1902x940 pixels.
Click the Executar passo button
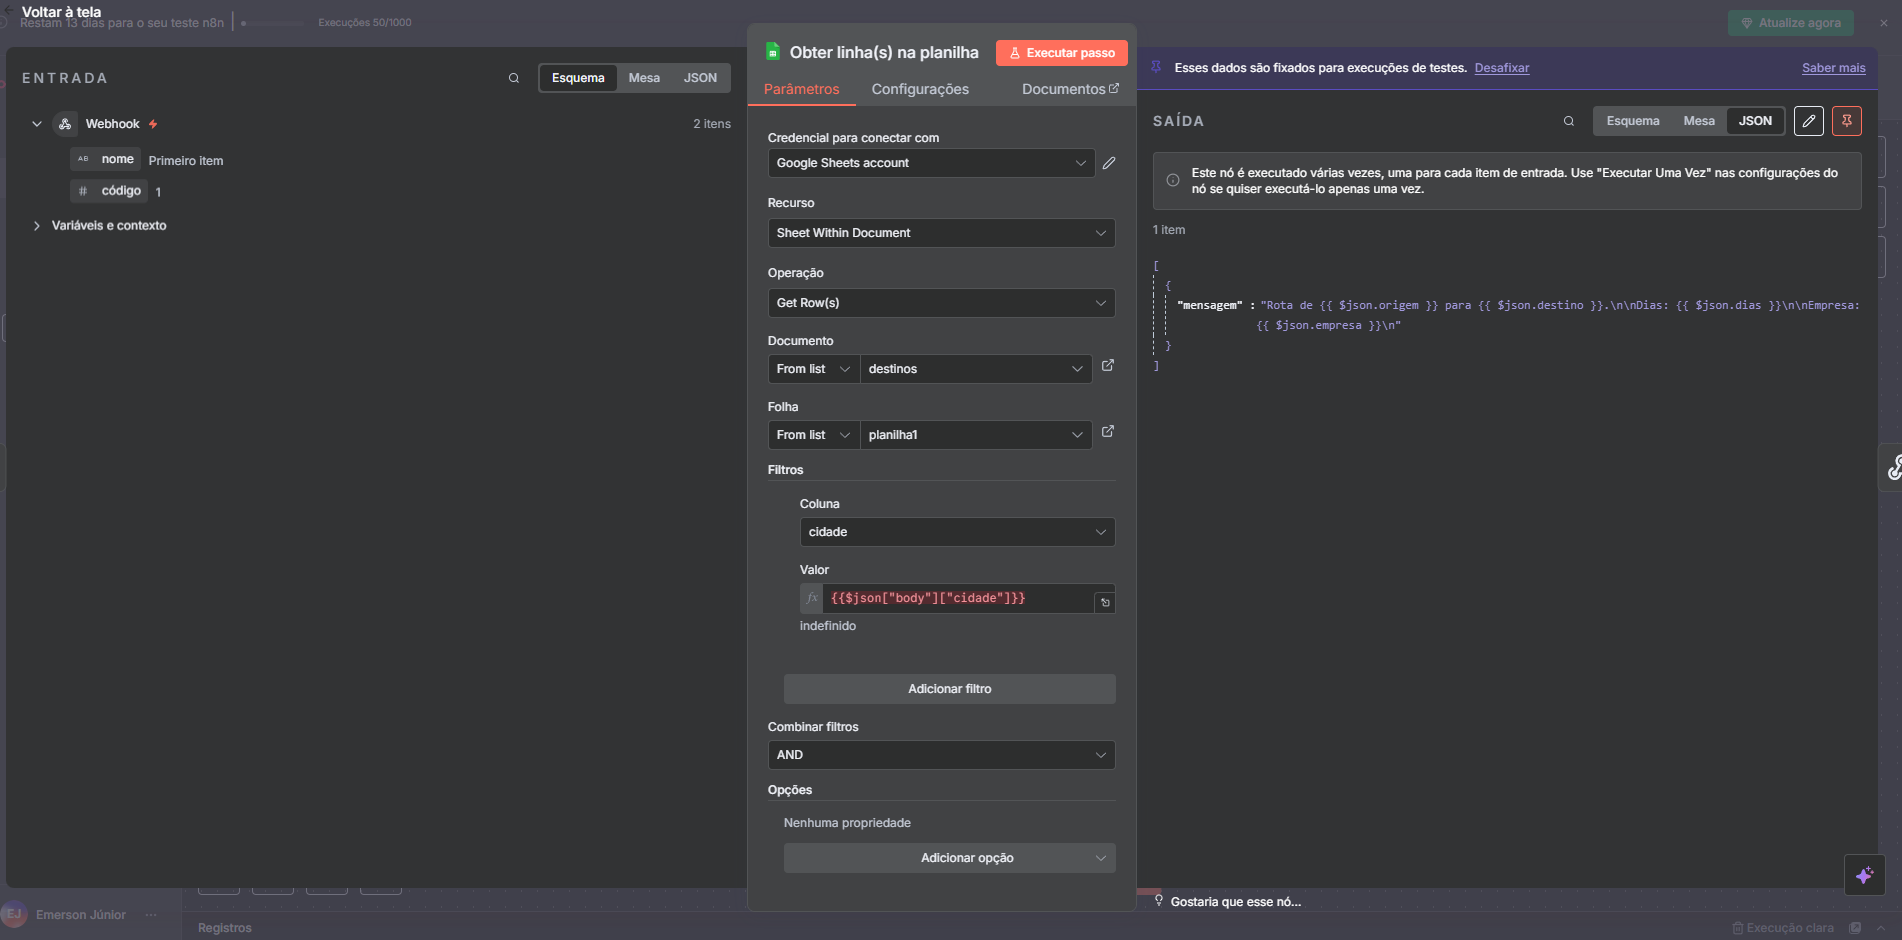tap(1061, 53)
